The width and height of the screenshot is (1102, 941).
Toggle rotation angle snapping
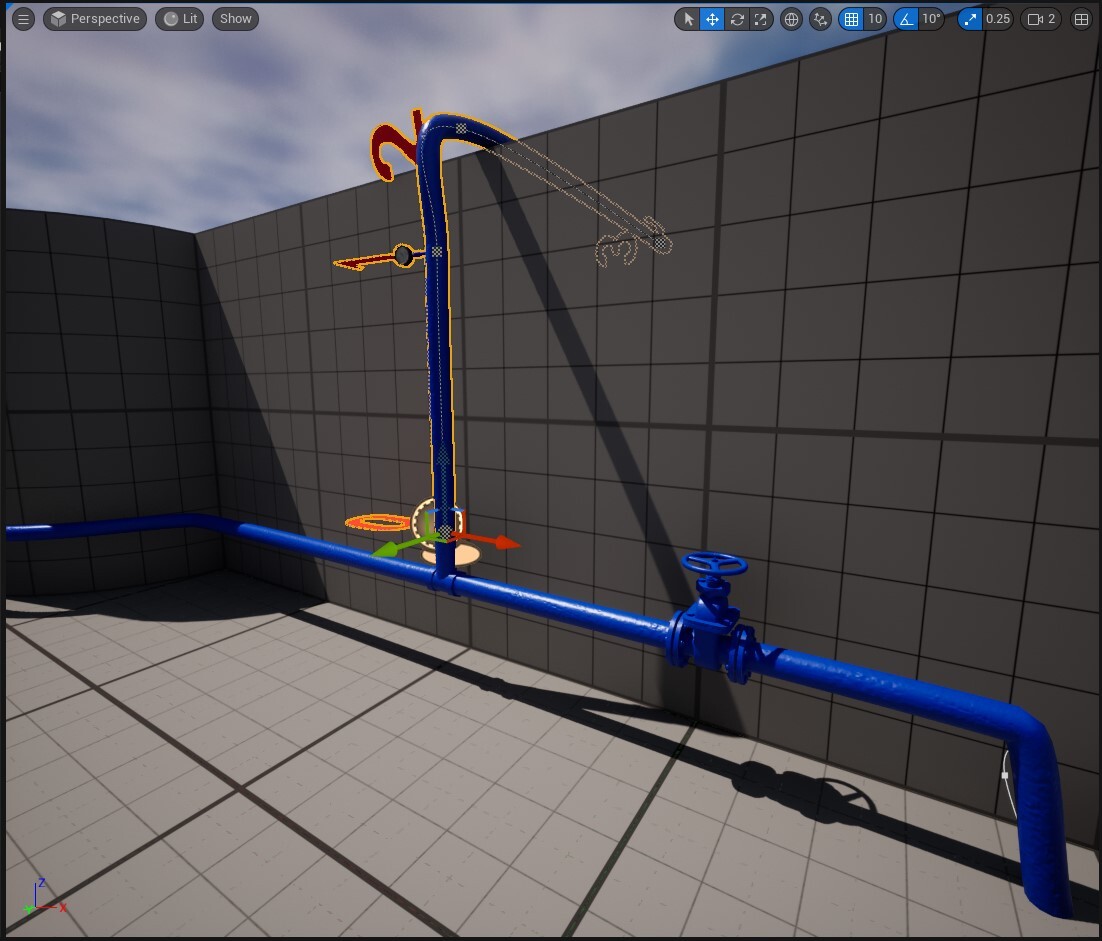(x=906, y=18)
